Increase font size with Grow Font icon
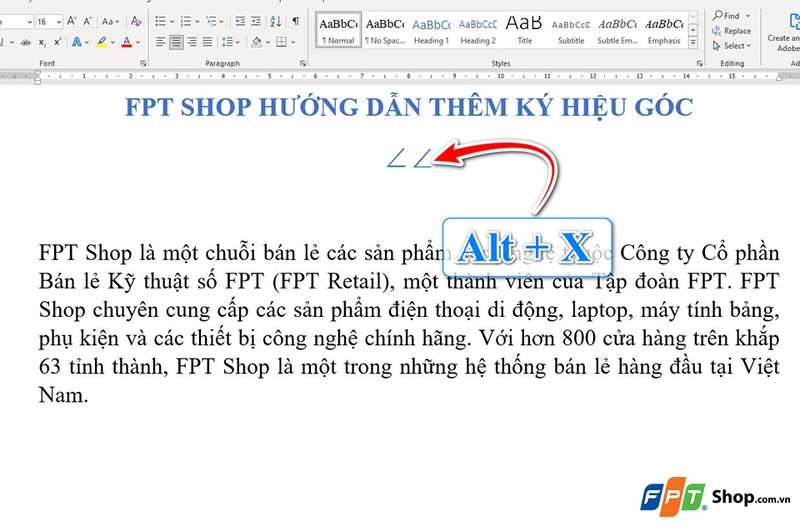This screenshot has width=800, height=527. tap(72, 21)
